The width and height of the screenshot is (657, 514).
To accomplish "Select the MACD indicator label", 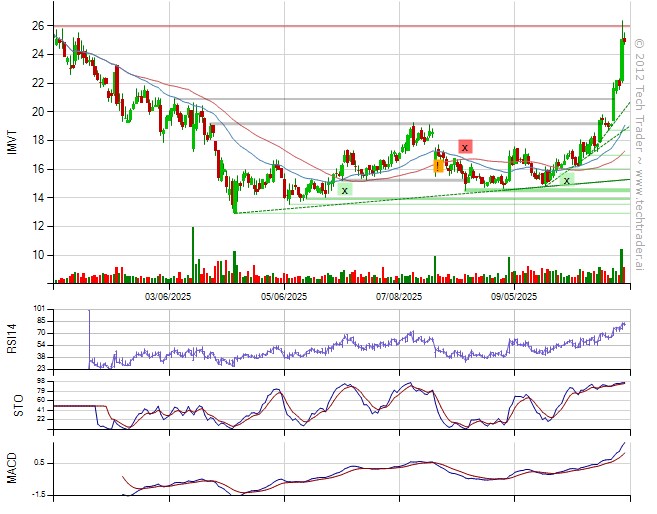I will 13,468.
